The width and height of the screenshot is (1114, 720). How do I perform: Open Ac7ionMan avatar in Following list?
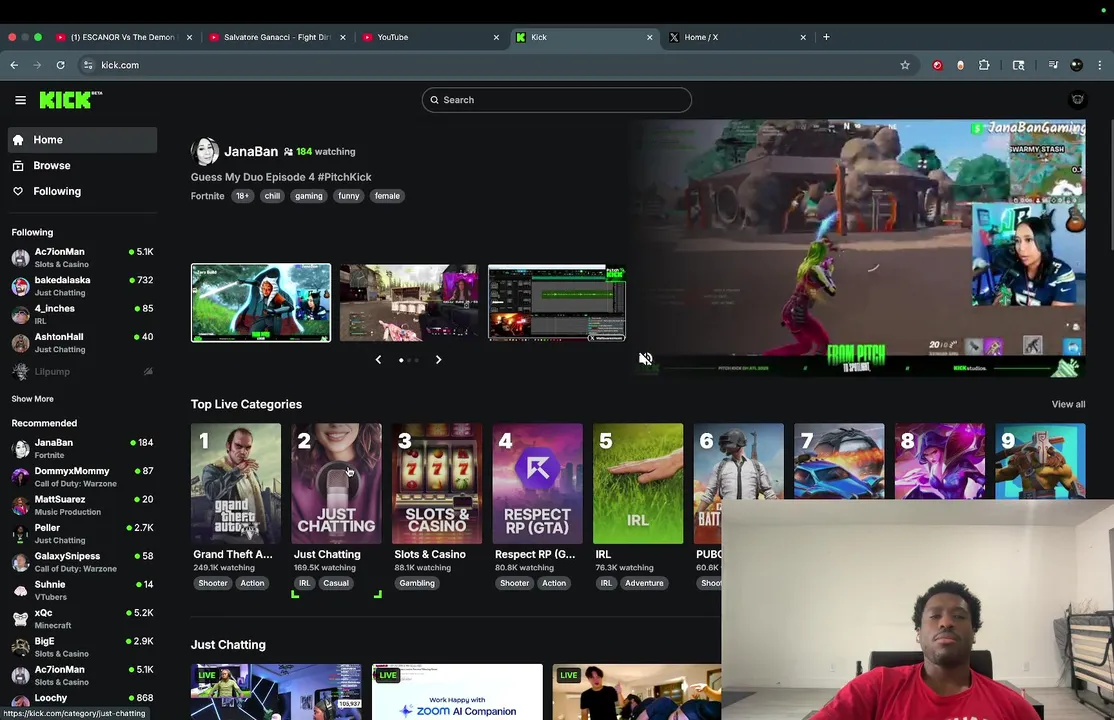pyautogui.click(x=21, y=257)
